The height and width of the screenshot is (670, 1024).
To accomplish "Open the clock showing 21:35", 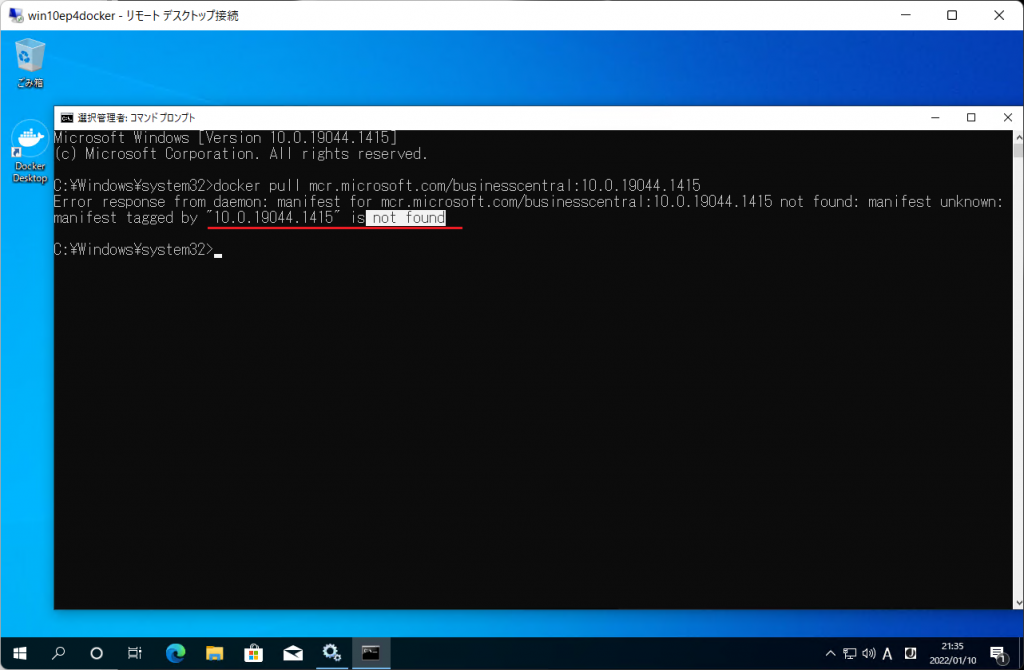I will 952,653.
